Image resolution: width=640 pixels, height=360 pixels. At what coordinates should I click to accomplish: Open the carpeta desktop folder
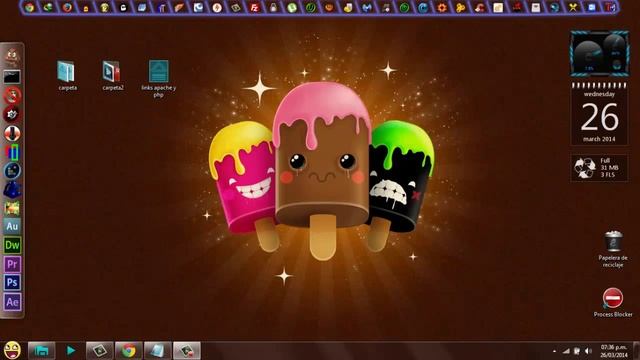pos(67,76)
